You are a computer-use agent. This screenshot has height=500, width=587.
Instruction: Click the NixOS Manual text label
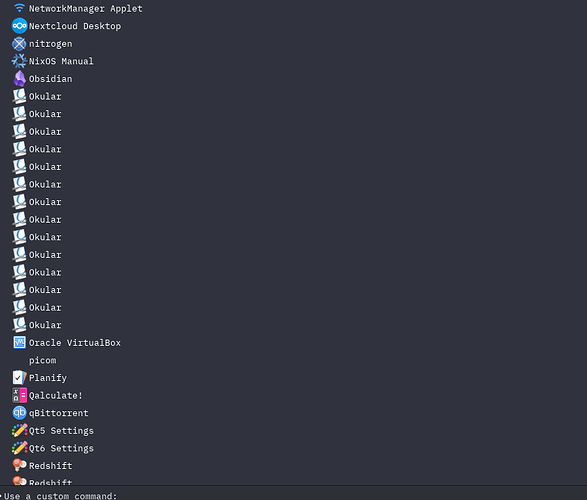[61, 61]
